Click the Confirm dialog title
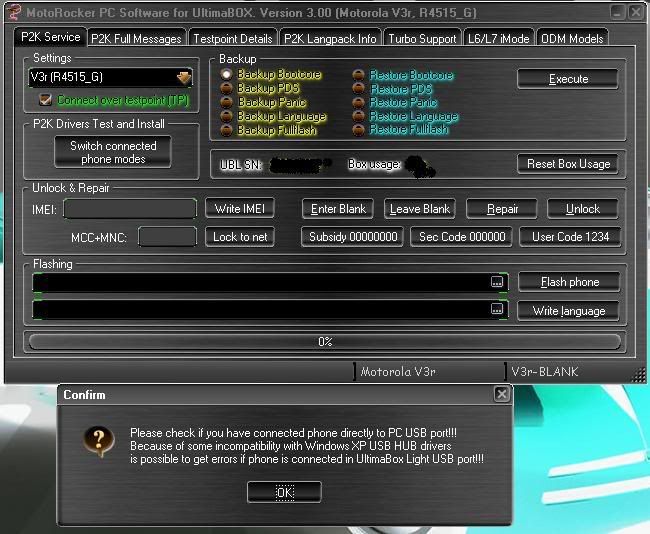650x534 pixels. [x=85, y=395]
